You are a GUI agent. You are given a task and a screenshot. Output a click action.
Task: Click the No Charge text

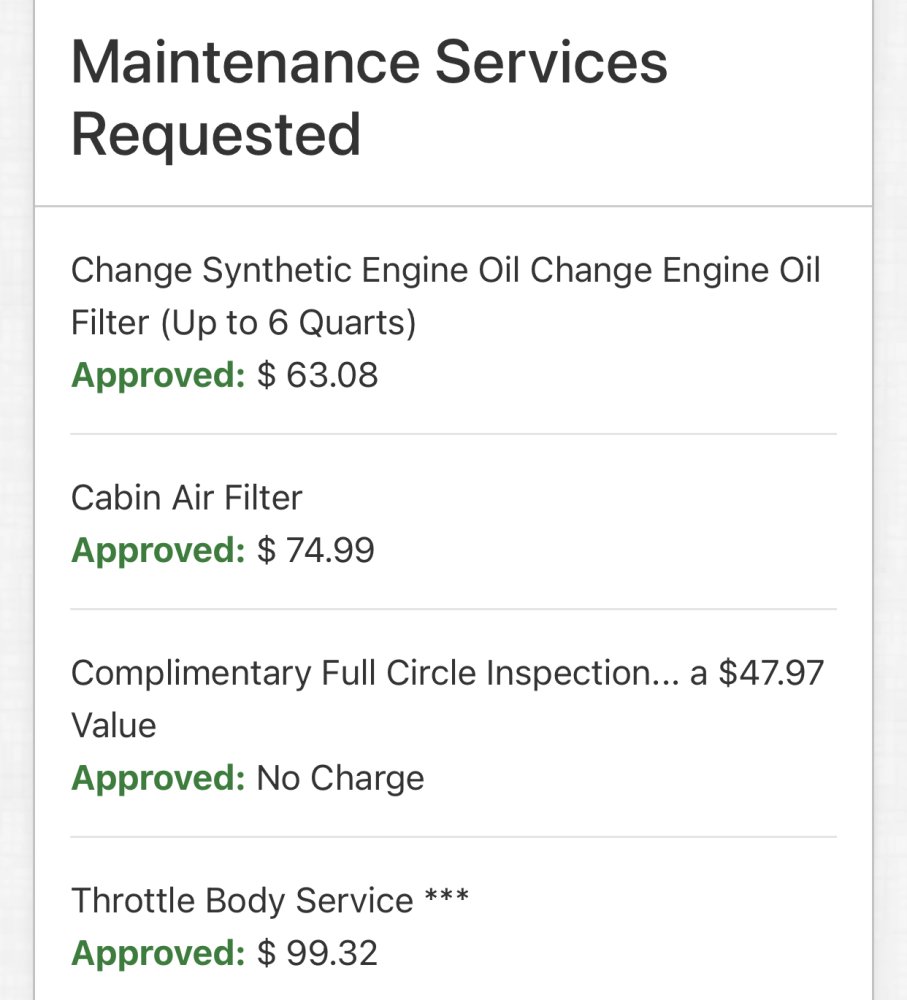click(341, 778)
